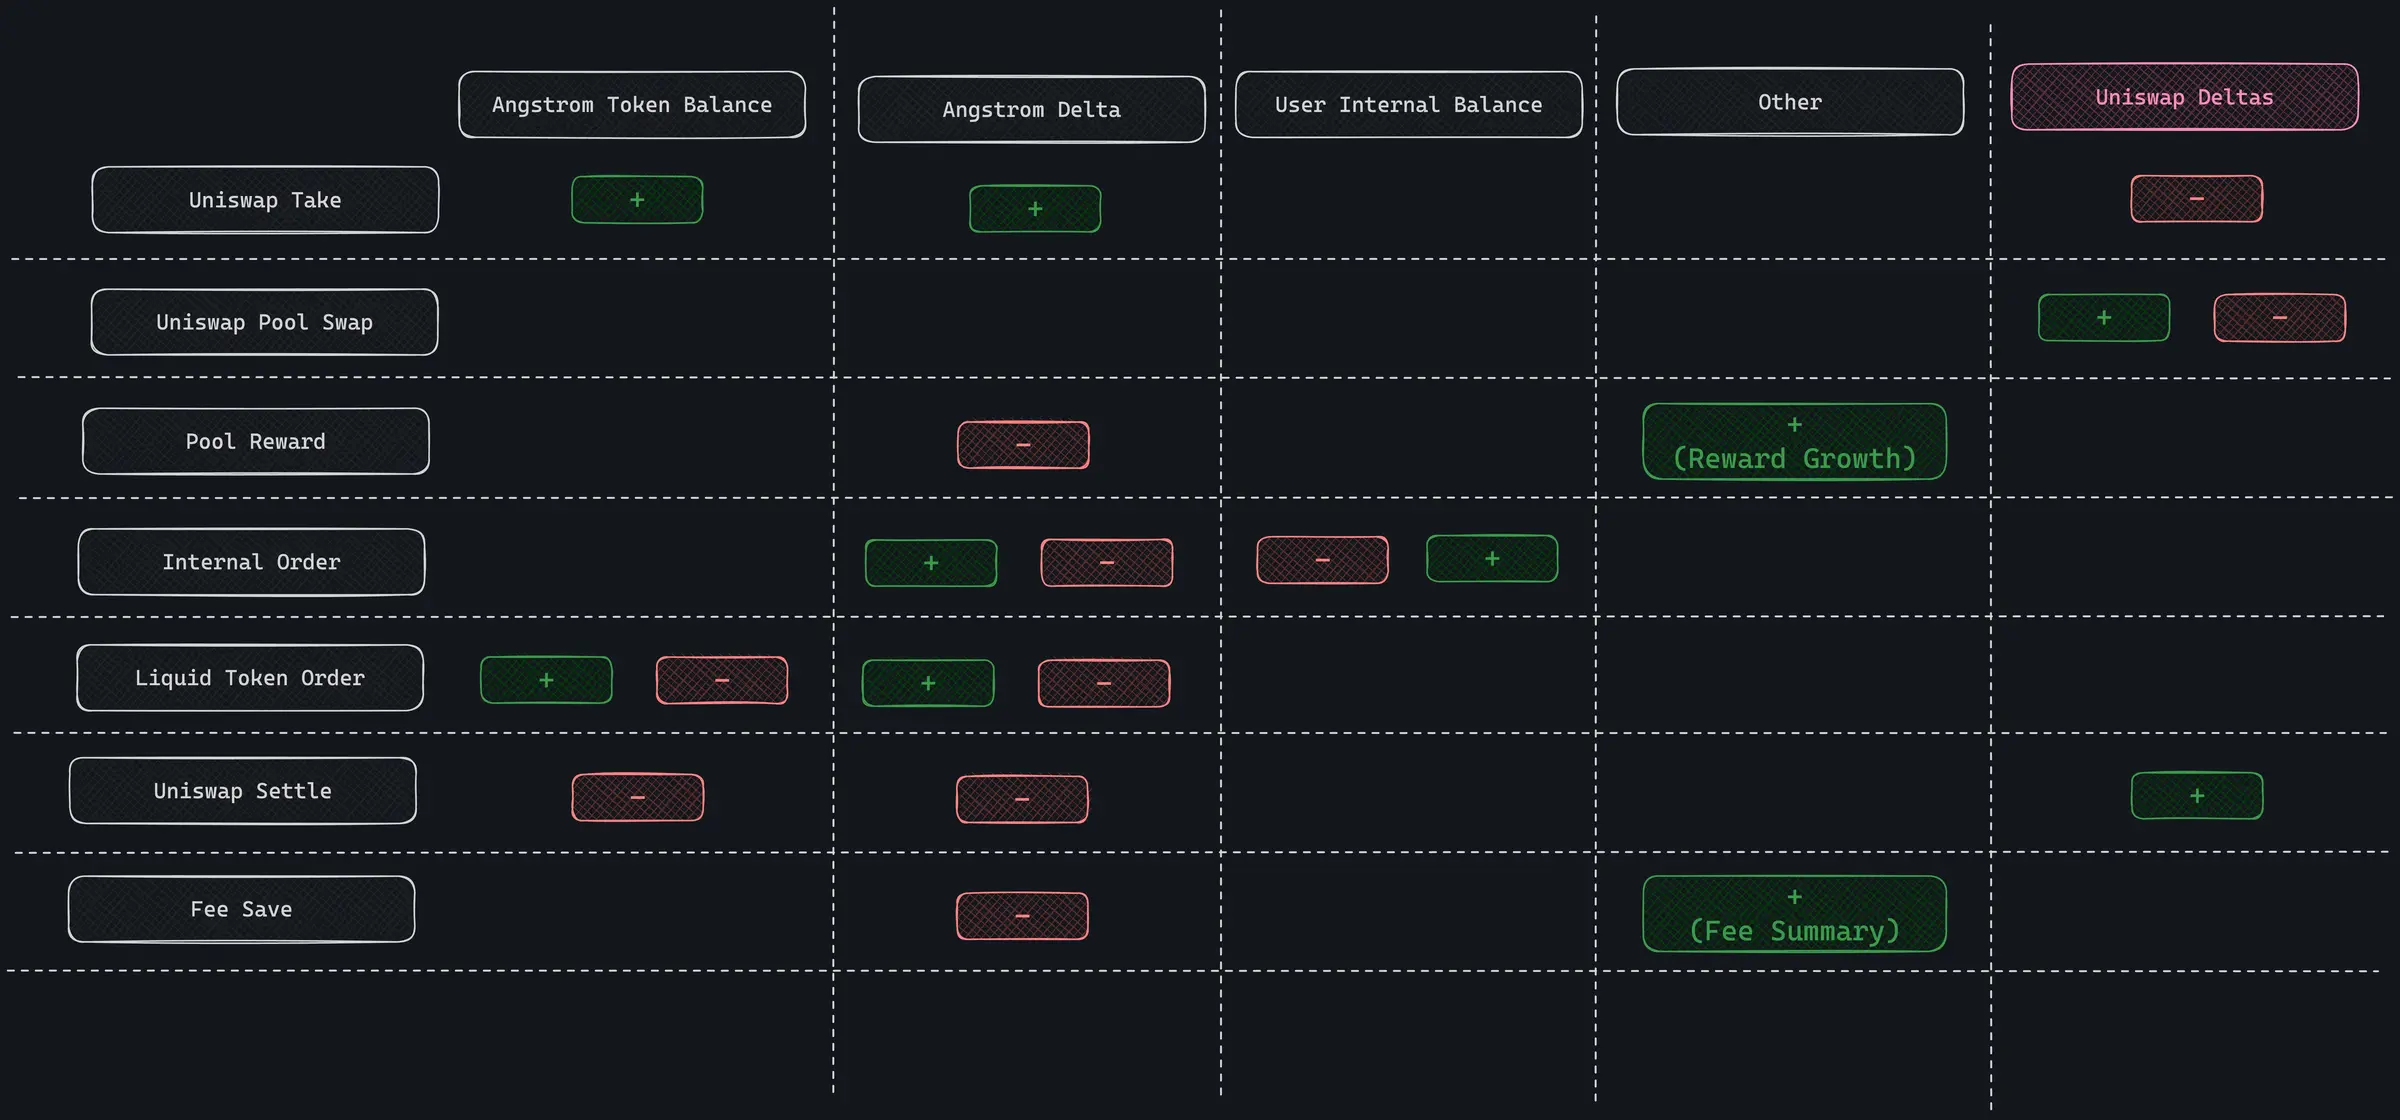2400x1120 pixels.
Task: Click Liquid Token Order minus under Angstrom Delta
Action: click(x=1104, y=683)
